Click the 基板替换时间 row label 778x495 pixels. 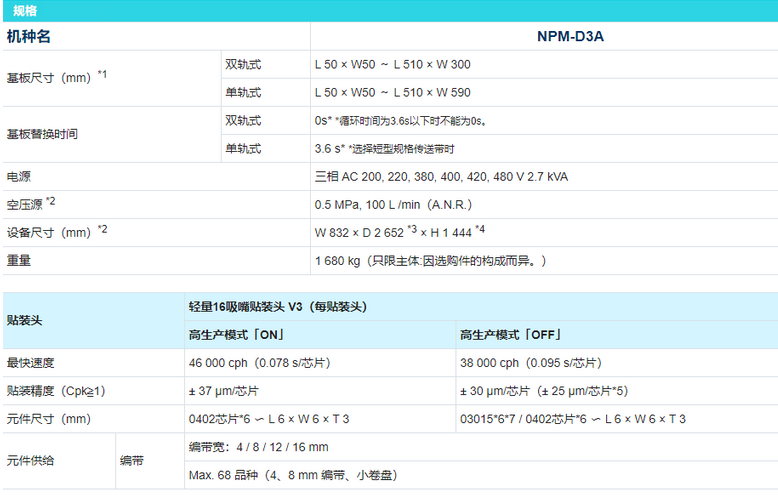[42, 134]
